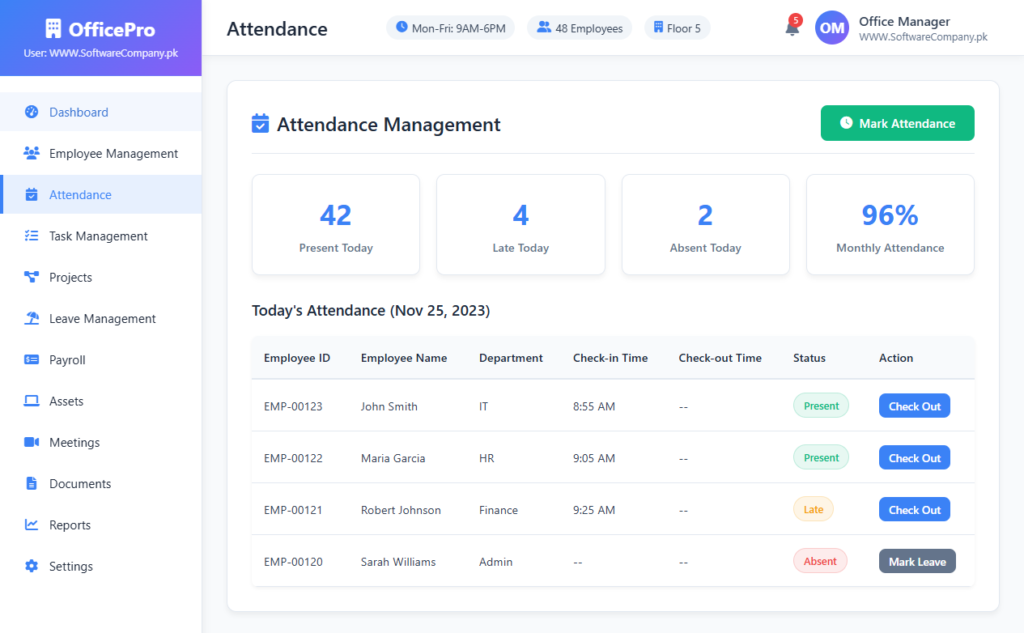Go to Task Management section
Viewport: 1024px width, 633px height.
tap(98, 236)
